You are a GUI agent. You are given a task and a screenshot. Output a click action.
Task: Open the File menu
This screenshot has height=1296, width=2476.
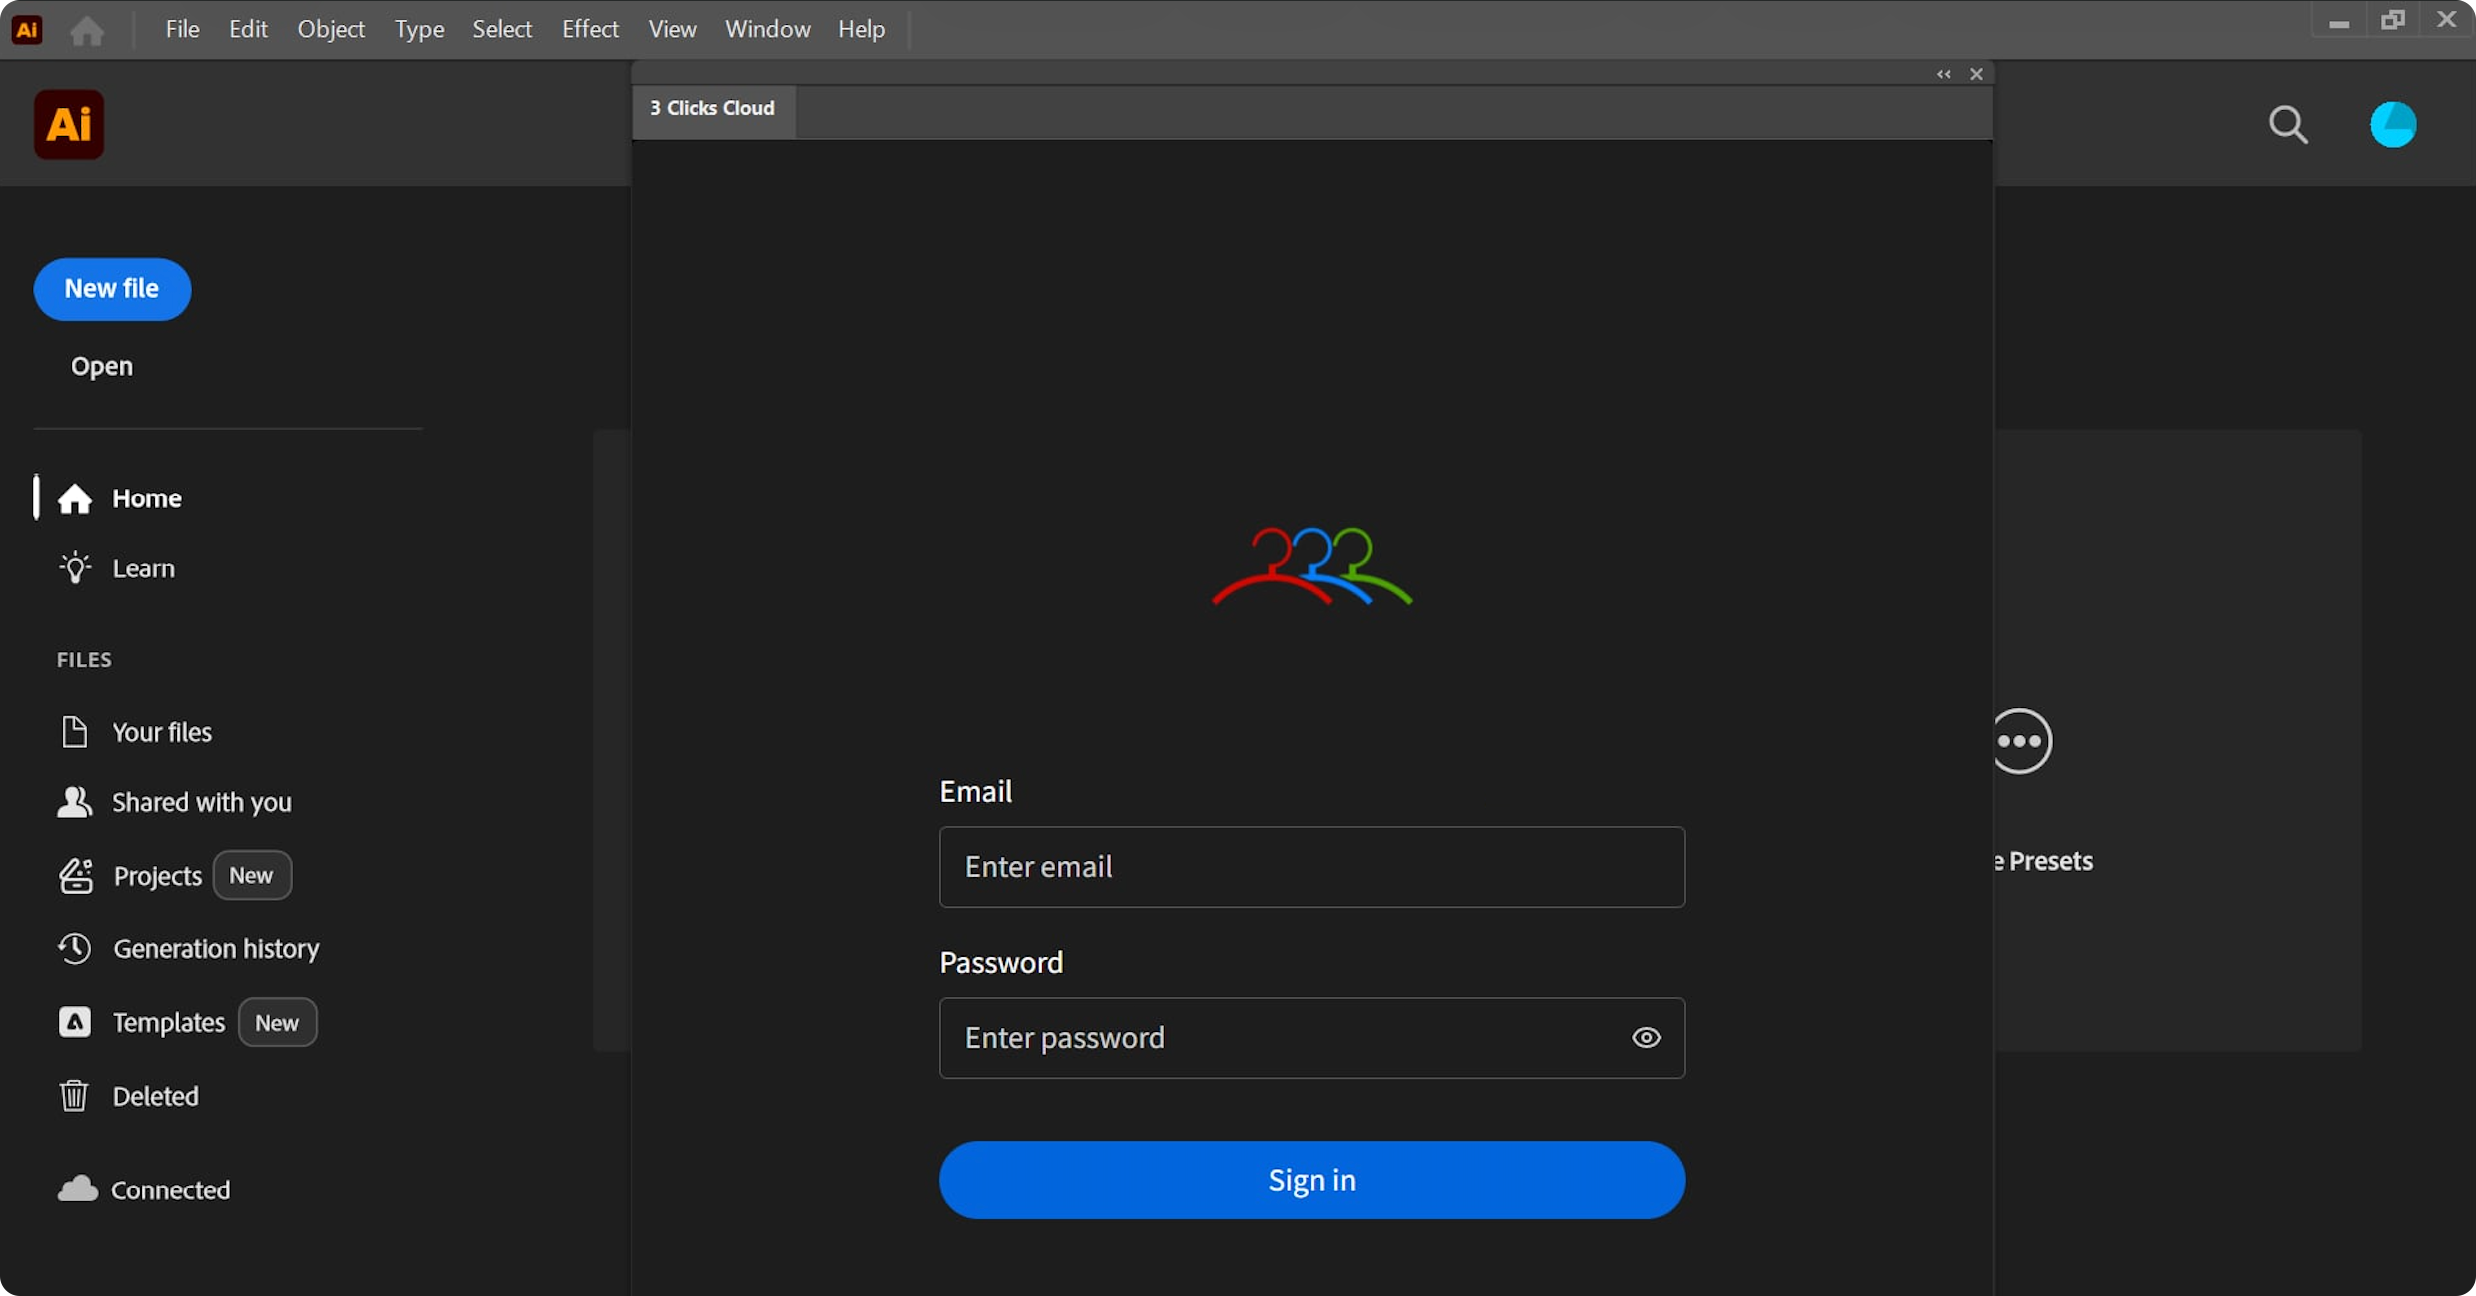coord(182,29)
